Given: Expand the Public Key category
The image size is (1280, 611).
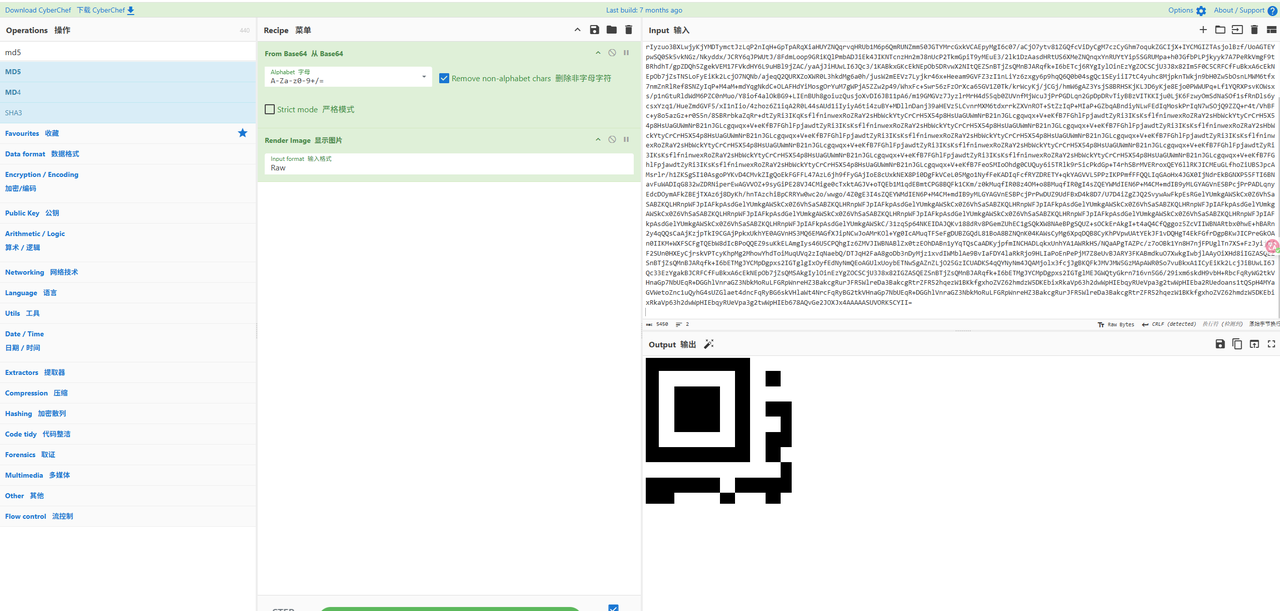Looking at the screenshot, I should tap(128, 213).
